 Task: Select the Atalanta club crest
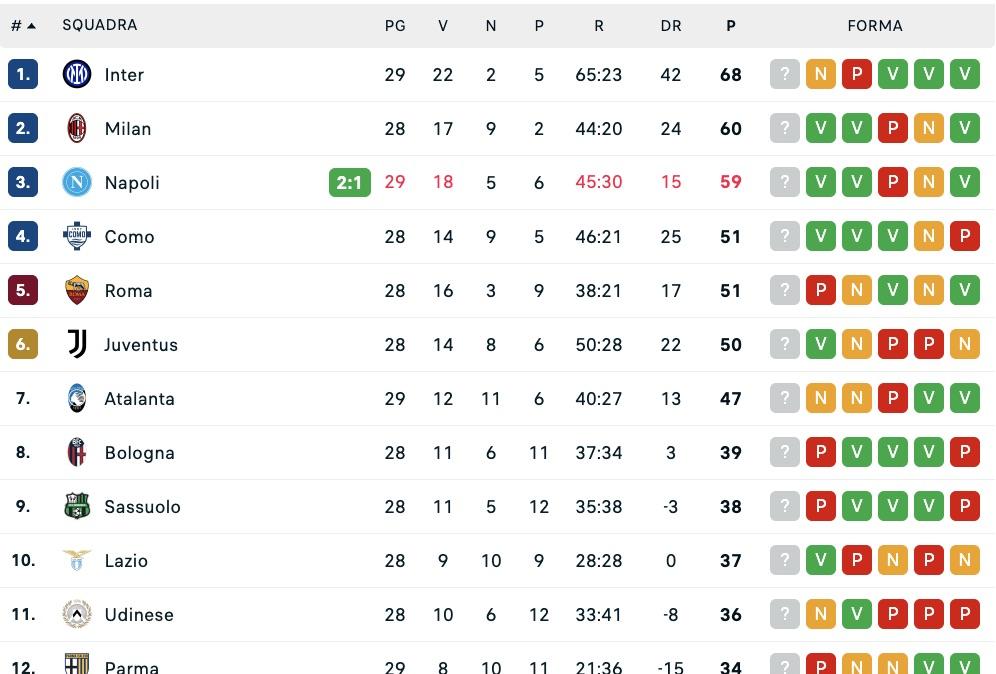pyautogui.click(x=77, y=398)
